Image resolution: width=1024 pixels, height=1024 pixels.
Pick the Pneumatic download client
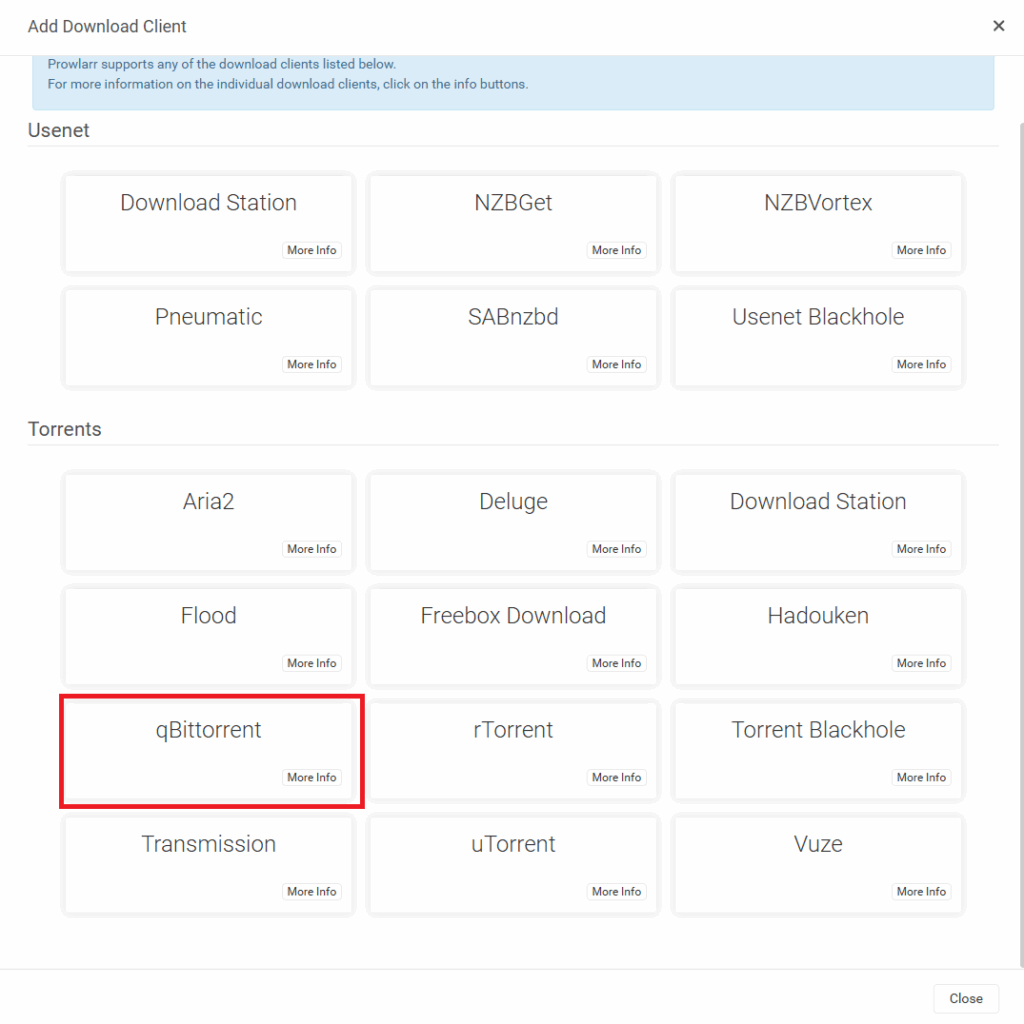tap(208, 337)
